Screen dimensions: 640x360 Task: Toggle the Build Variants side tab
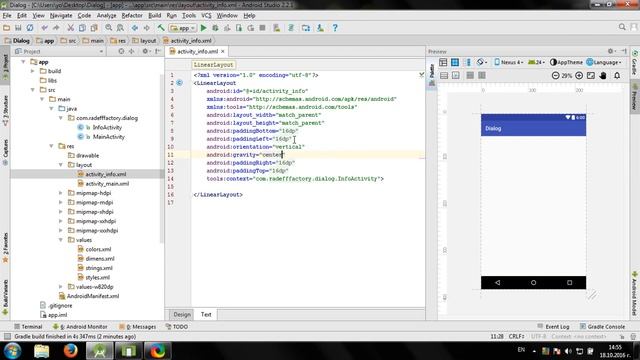(x=5, y=297)
